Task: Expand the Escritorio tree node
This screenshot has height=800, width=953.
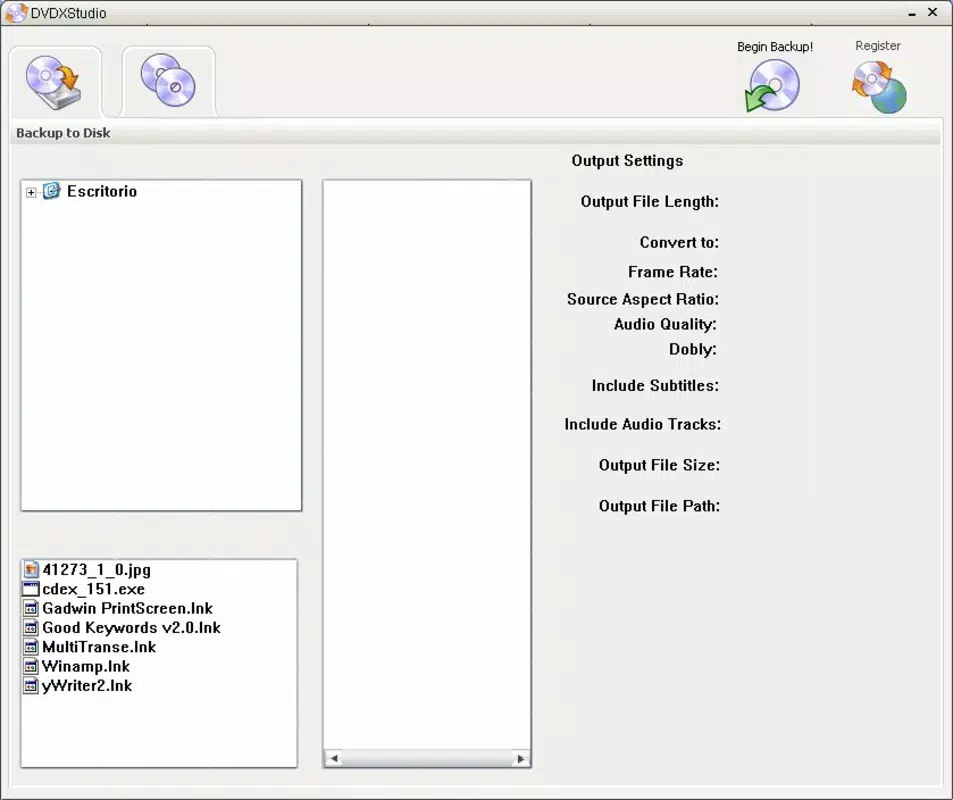Action: coord(31,192)
